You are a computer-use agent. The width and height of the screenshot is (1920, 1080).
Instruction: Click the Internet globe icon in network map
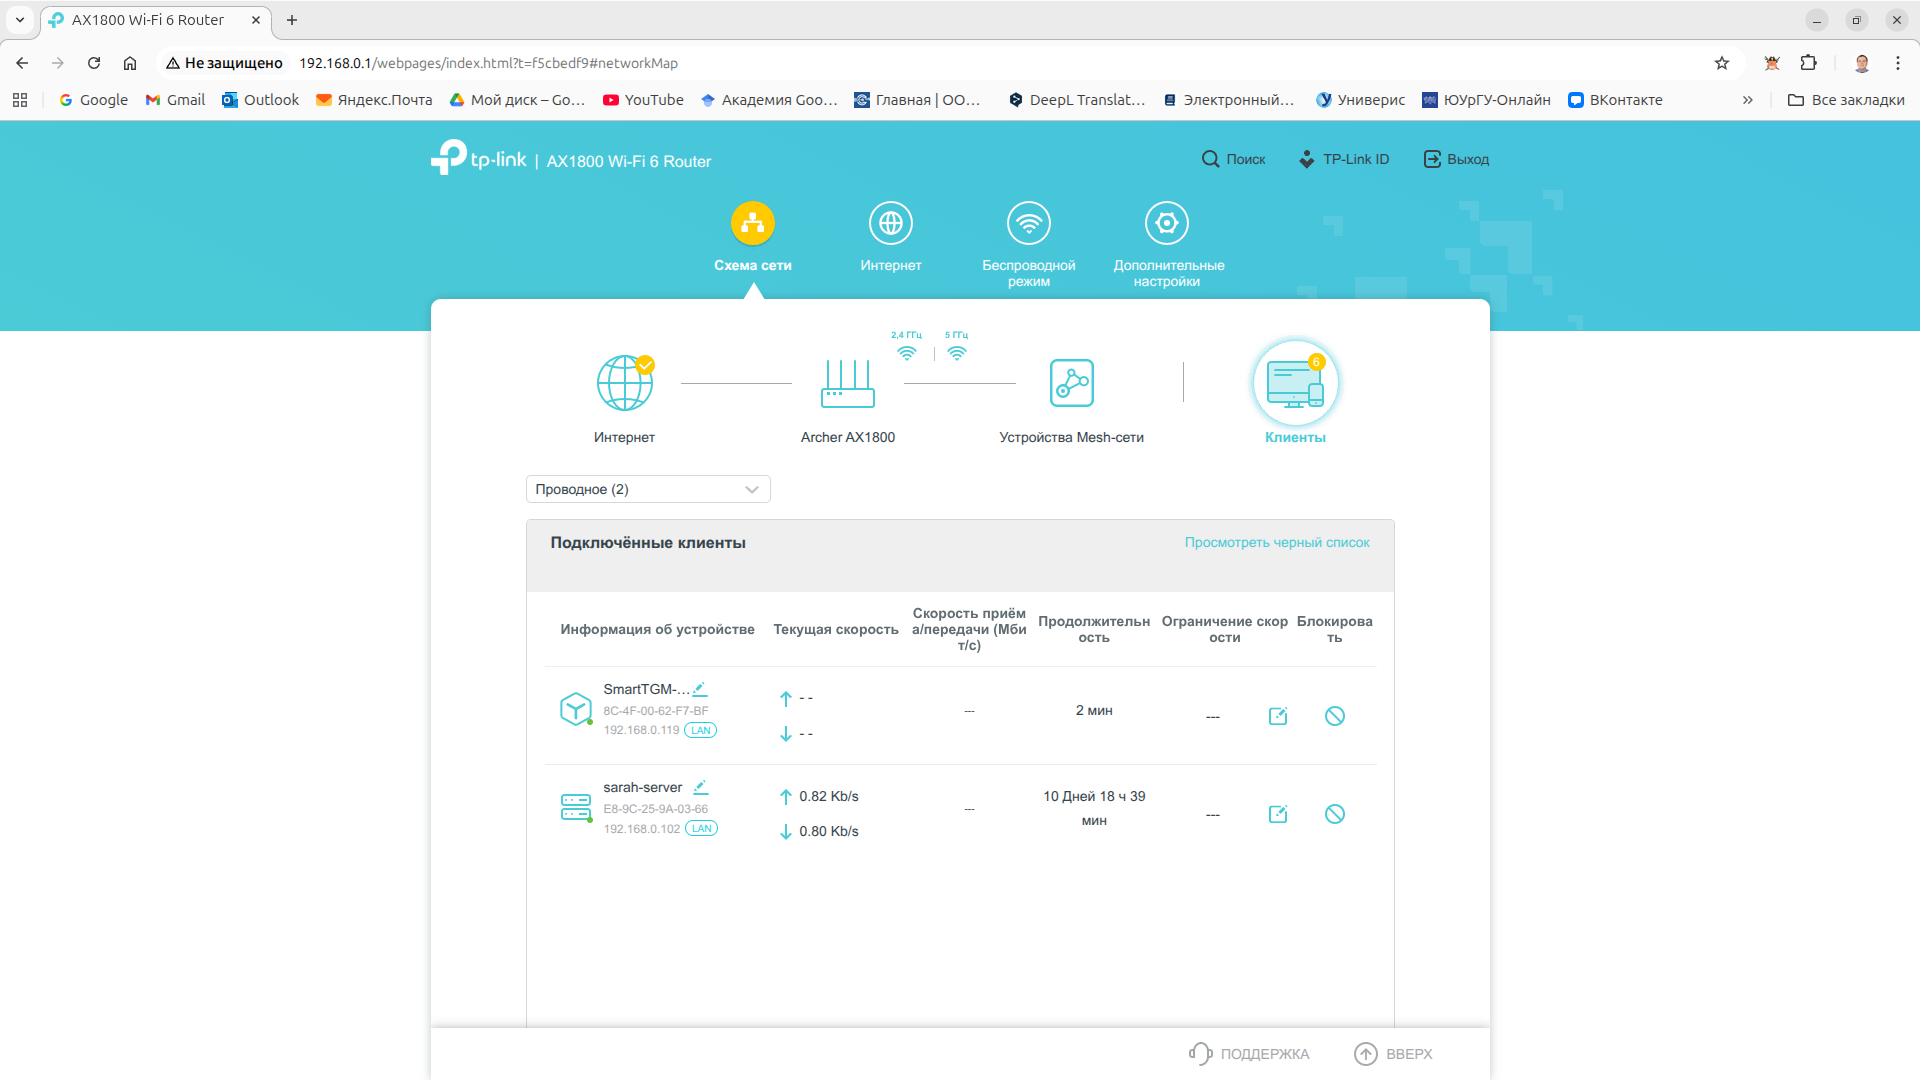624,383
